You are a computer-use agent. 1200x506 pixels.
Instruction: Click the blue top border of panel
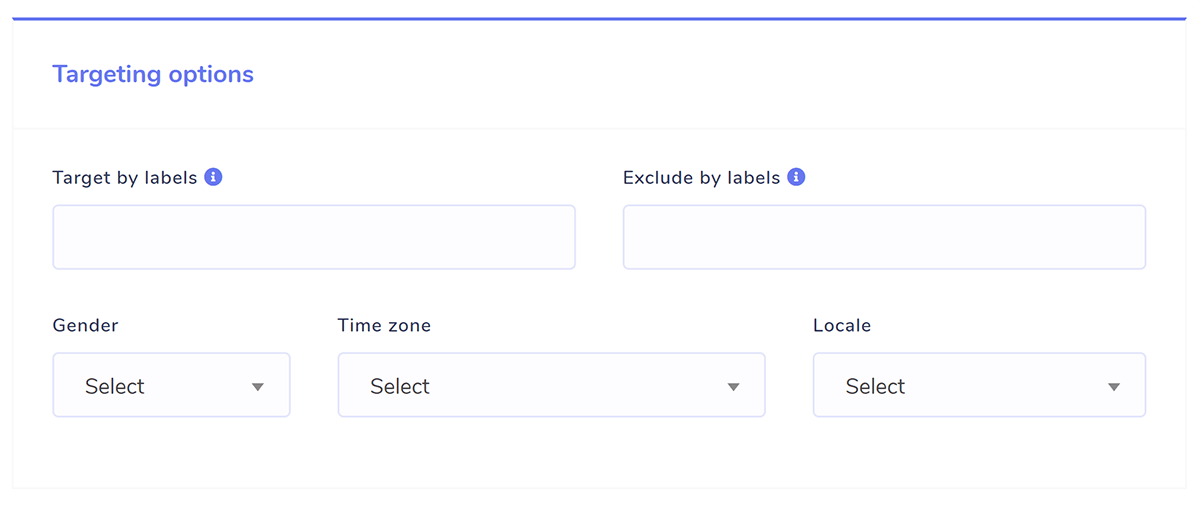(x=600, y=19)
